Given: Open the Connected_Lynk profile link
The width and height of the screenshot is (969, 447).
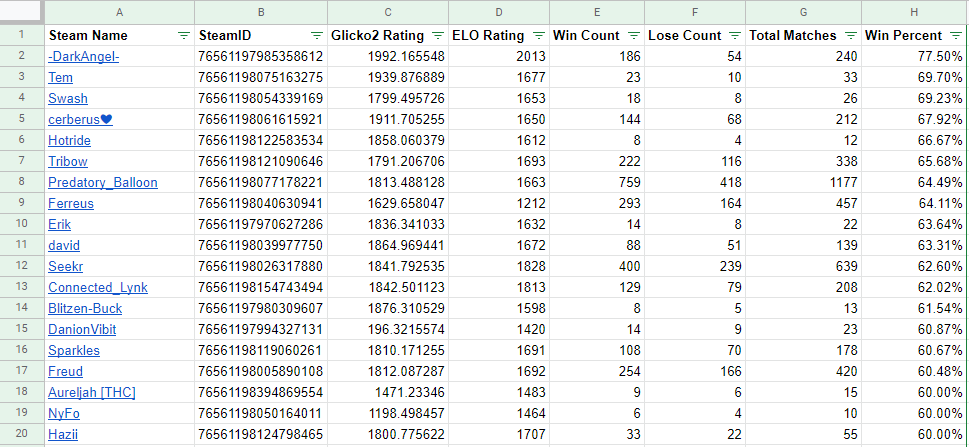Looking at the screenshot, I should tap(98, 287).
